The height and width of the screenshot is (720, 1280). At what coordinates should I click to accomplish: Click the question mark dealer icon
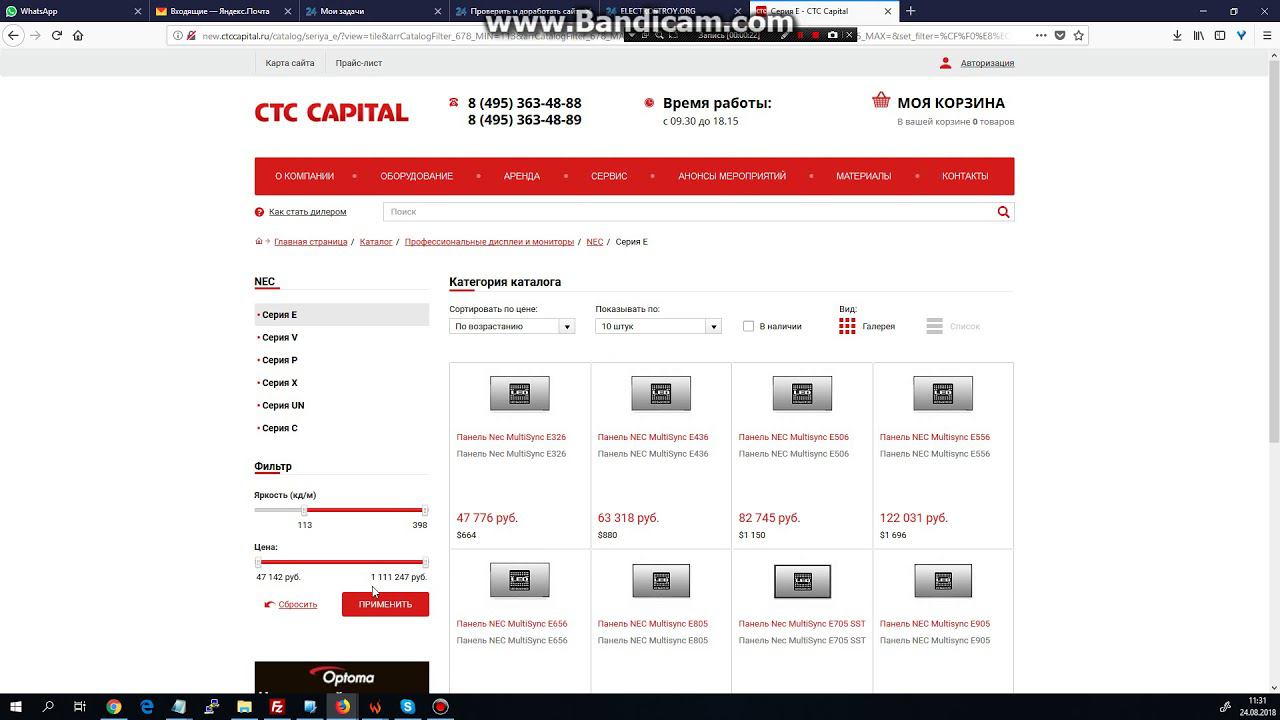pos(259,212)
